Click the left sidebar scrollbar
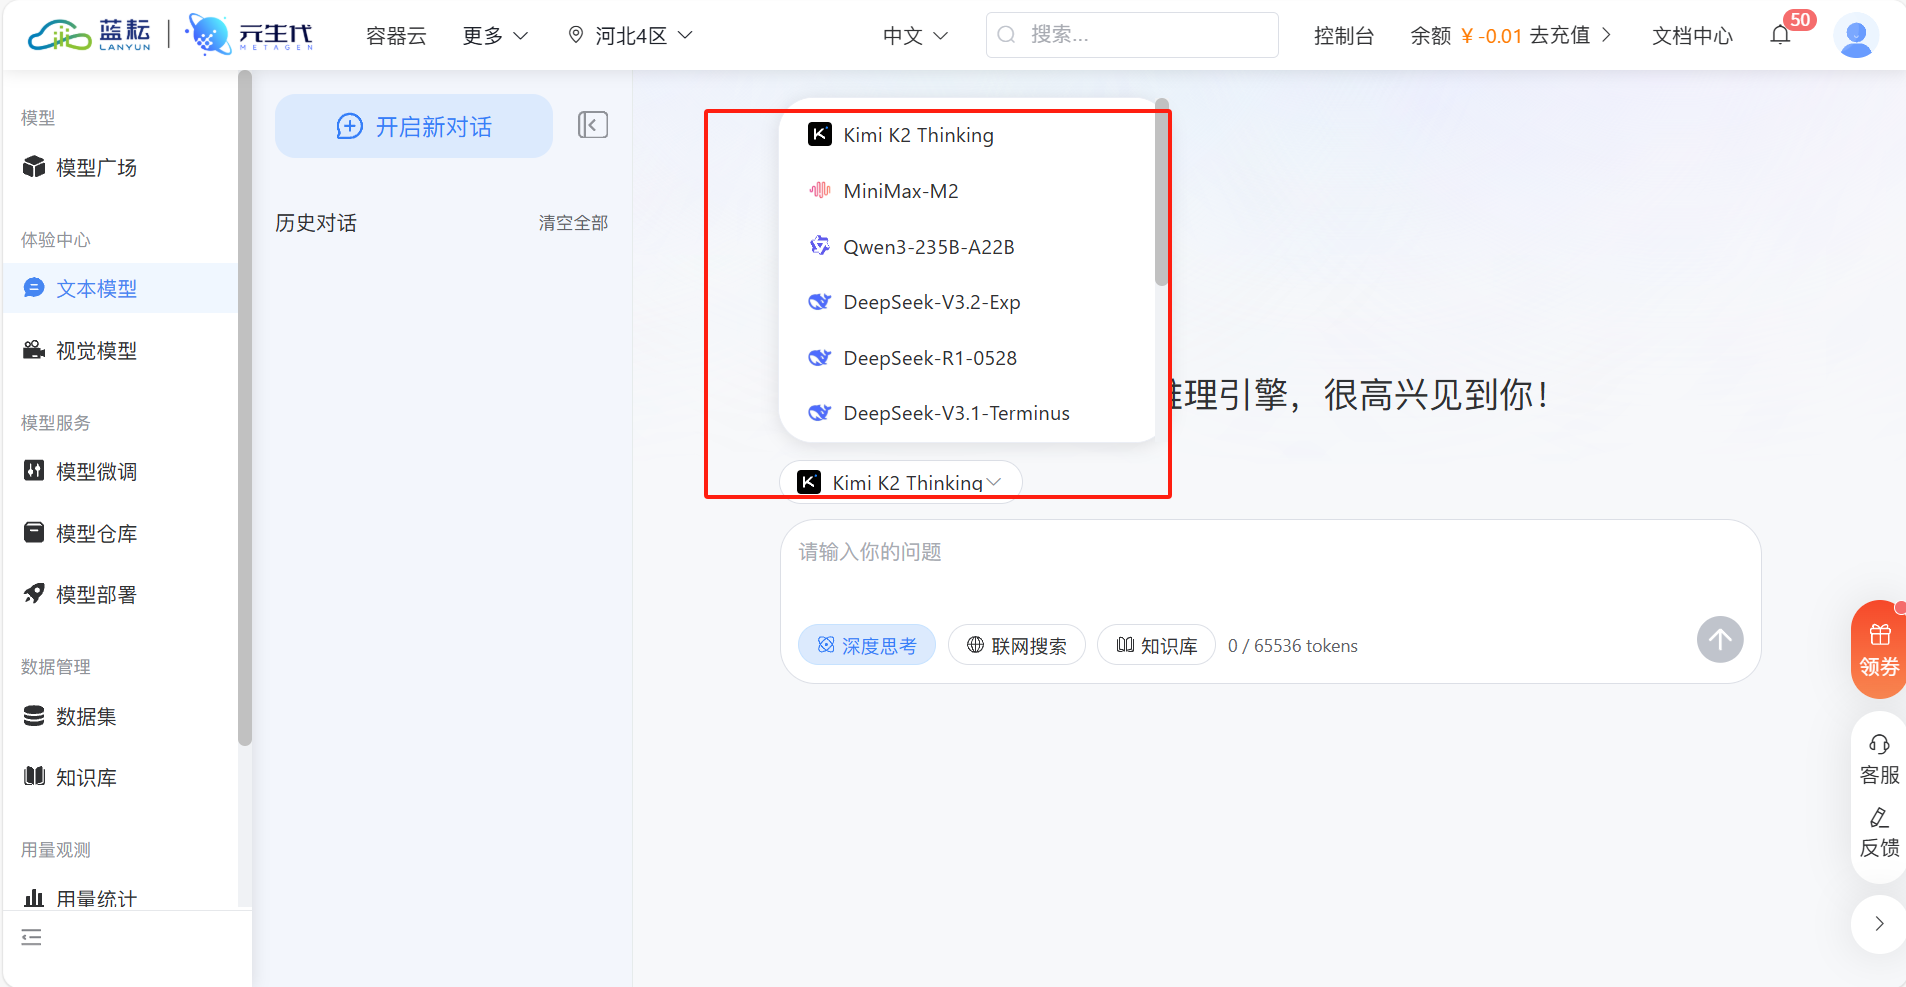This screenshot has height=987, width=1906. point(245,408)
